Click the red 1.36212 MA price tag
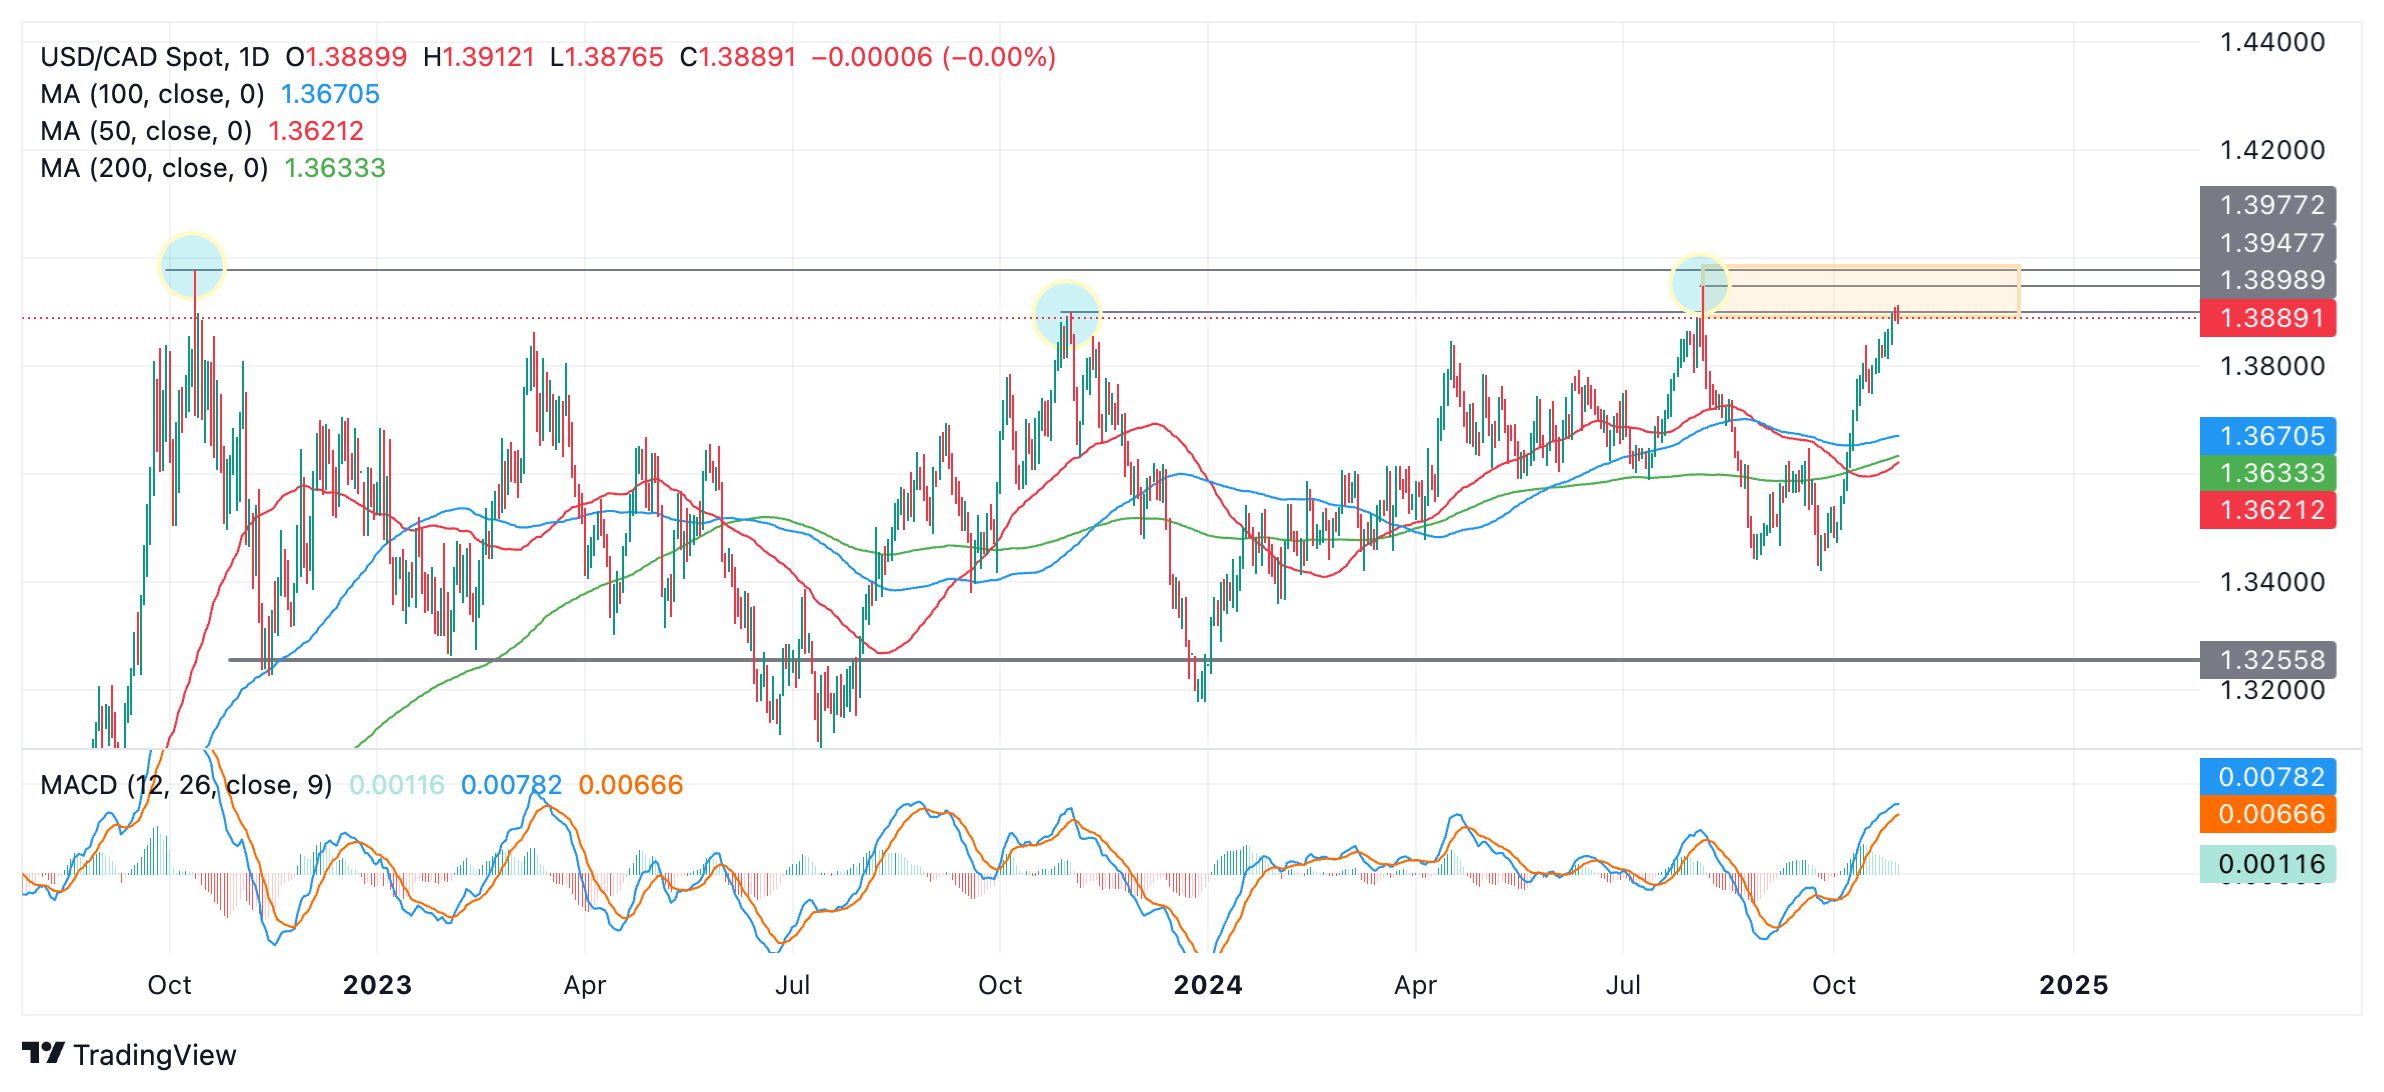2384x1092 pixels. point(2267,510)
